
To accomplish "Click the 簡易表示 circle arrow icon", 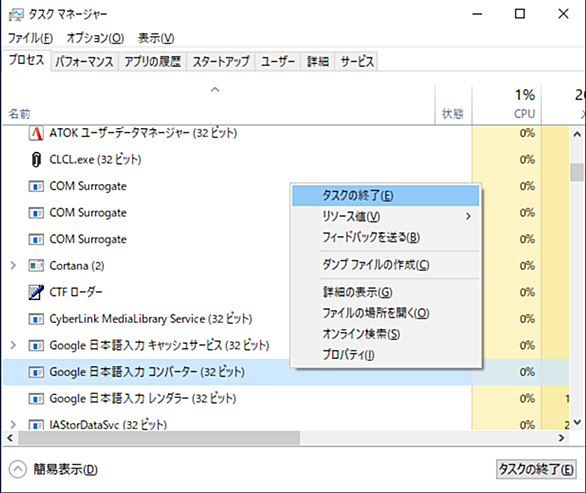I will coord(18,469).
